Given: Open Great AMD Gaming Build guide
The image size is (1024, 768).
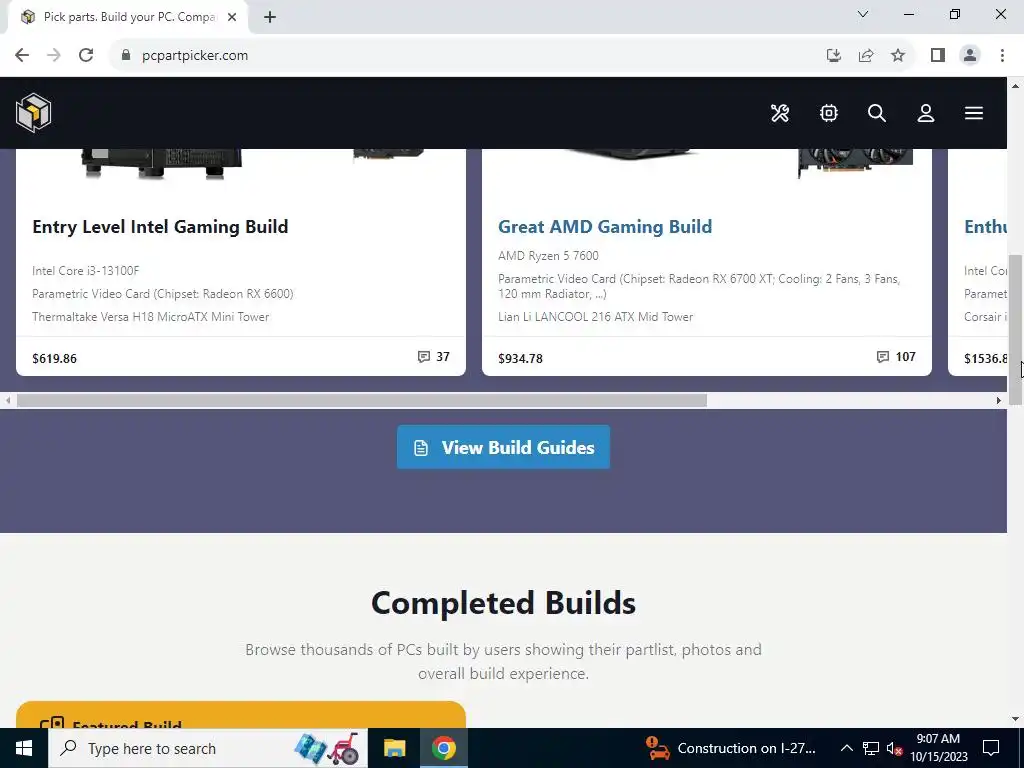Looking at the screenshot, I should coord(605,227).
